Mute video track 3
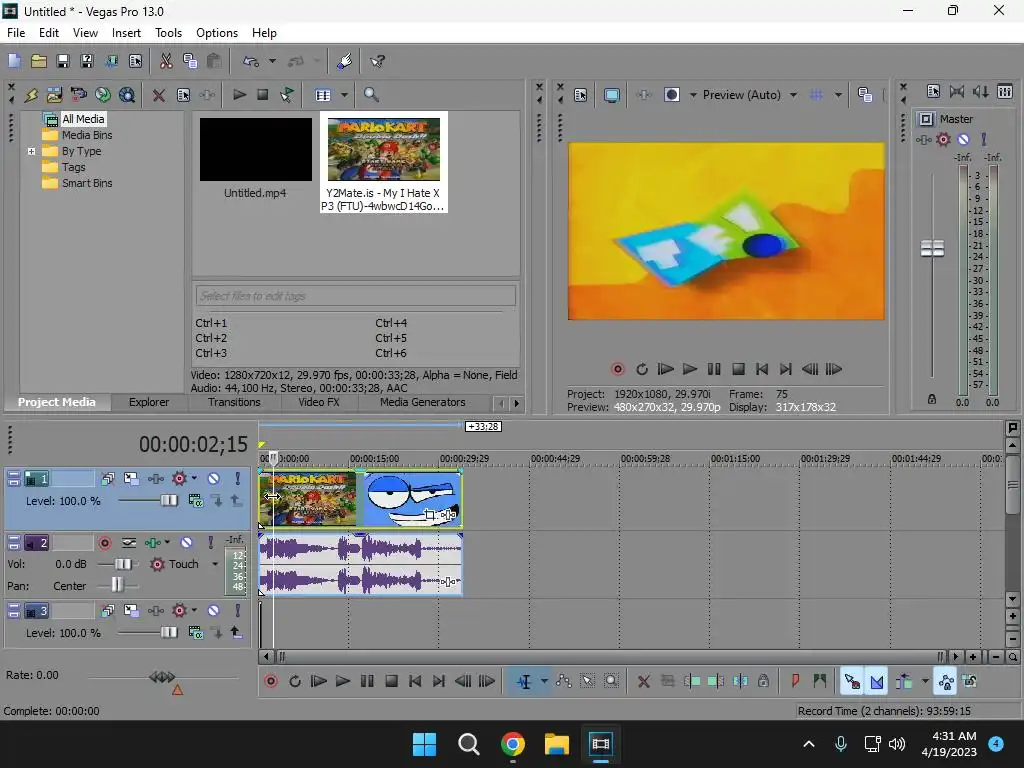The width and height of the screenshot is (1024, 768). [x=214, y=611]
